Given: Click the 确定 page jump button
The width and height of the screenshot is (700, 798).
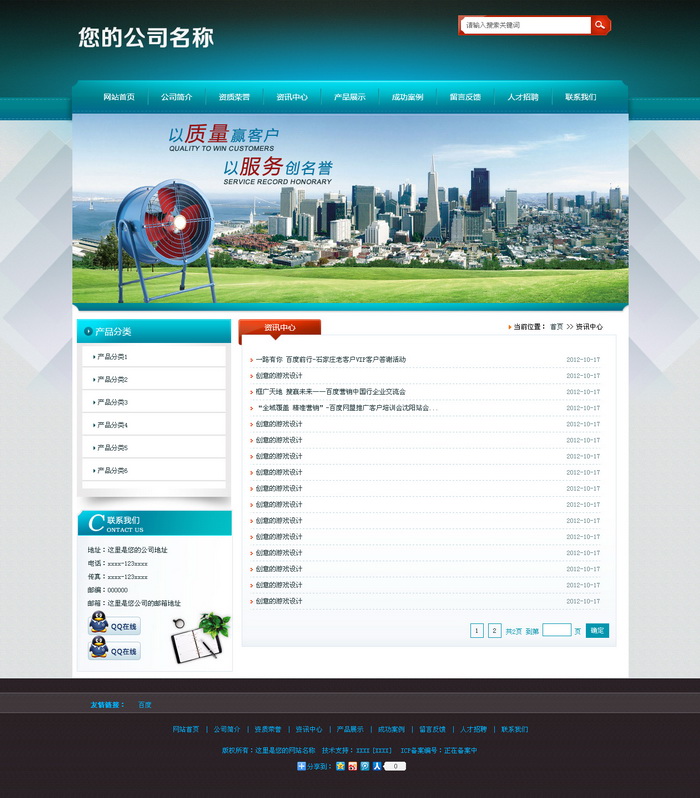Looking at the screenshot, I should 596,631.
